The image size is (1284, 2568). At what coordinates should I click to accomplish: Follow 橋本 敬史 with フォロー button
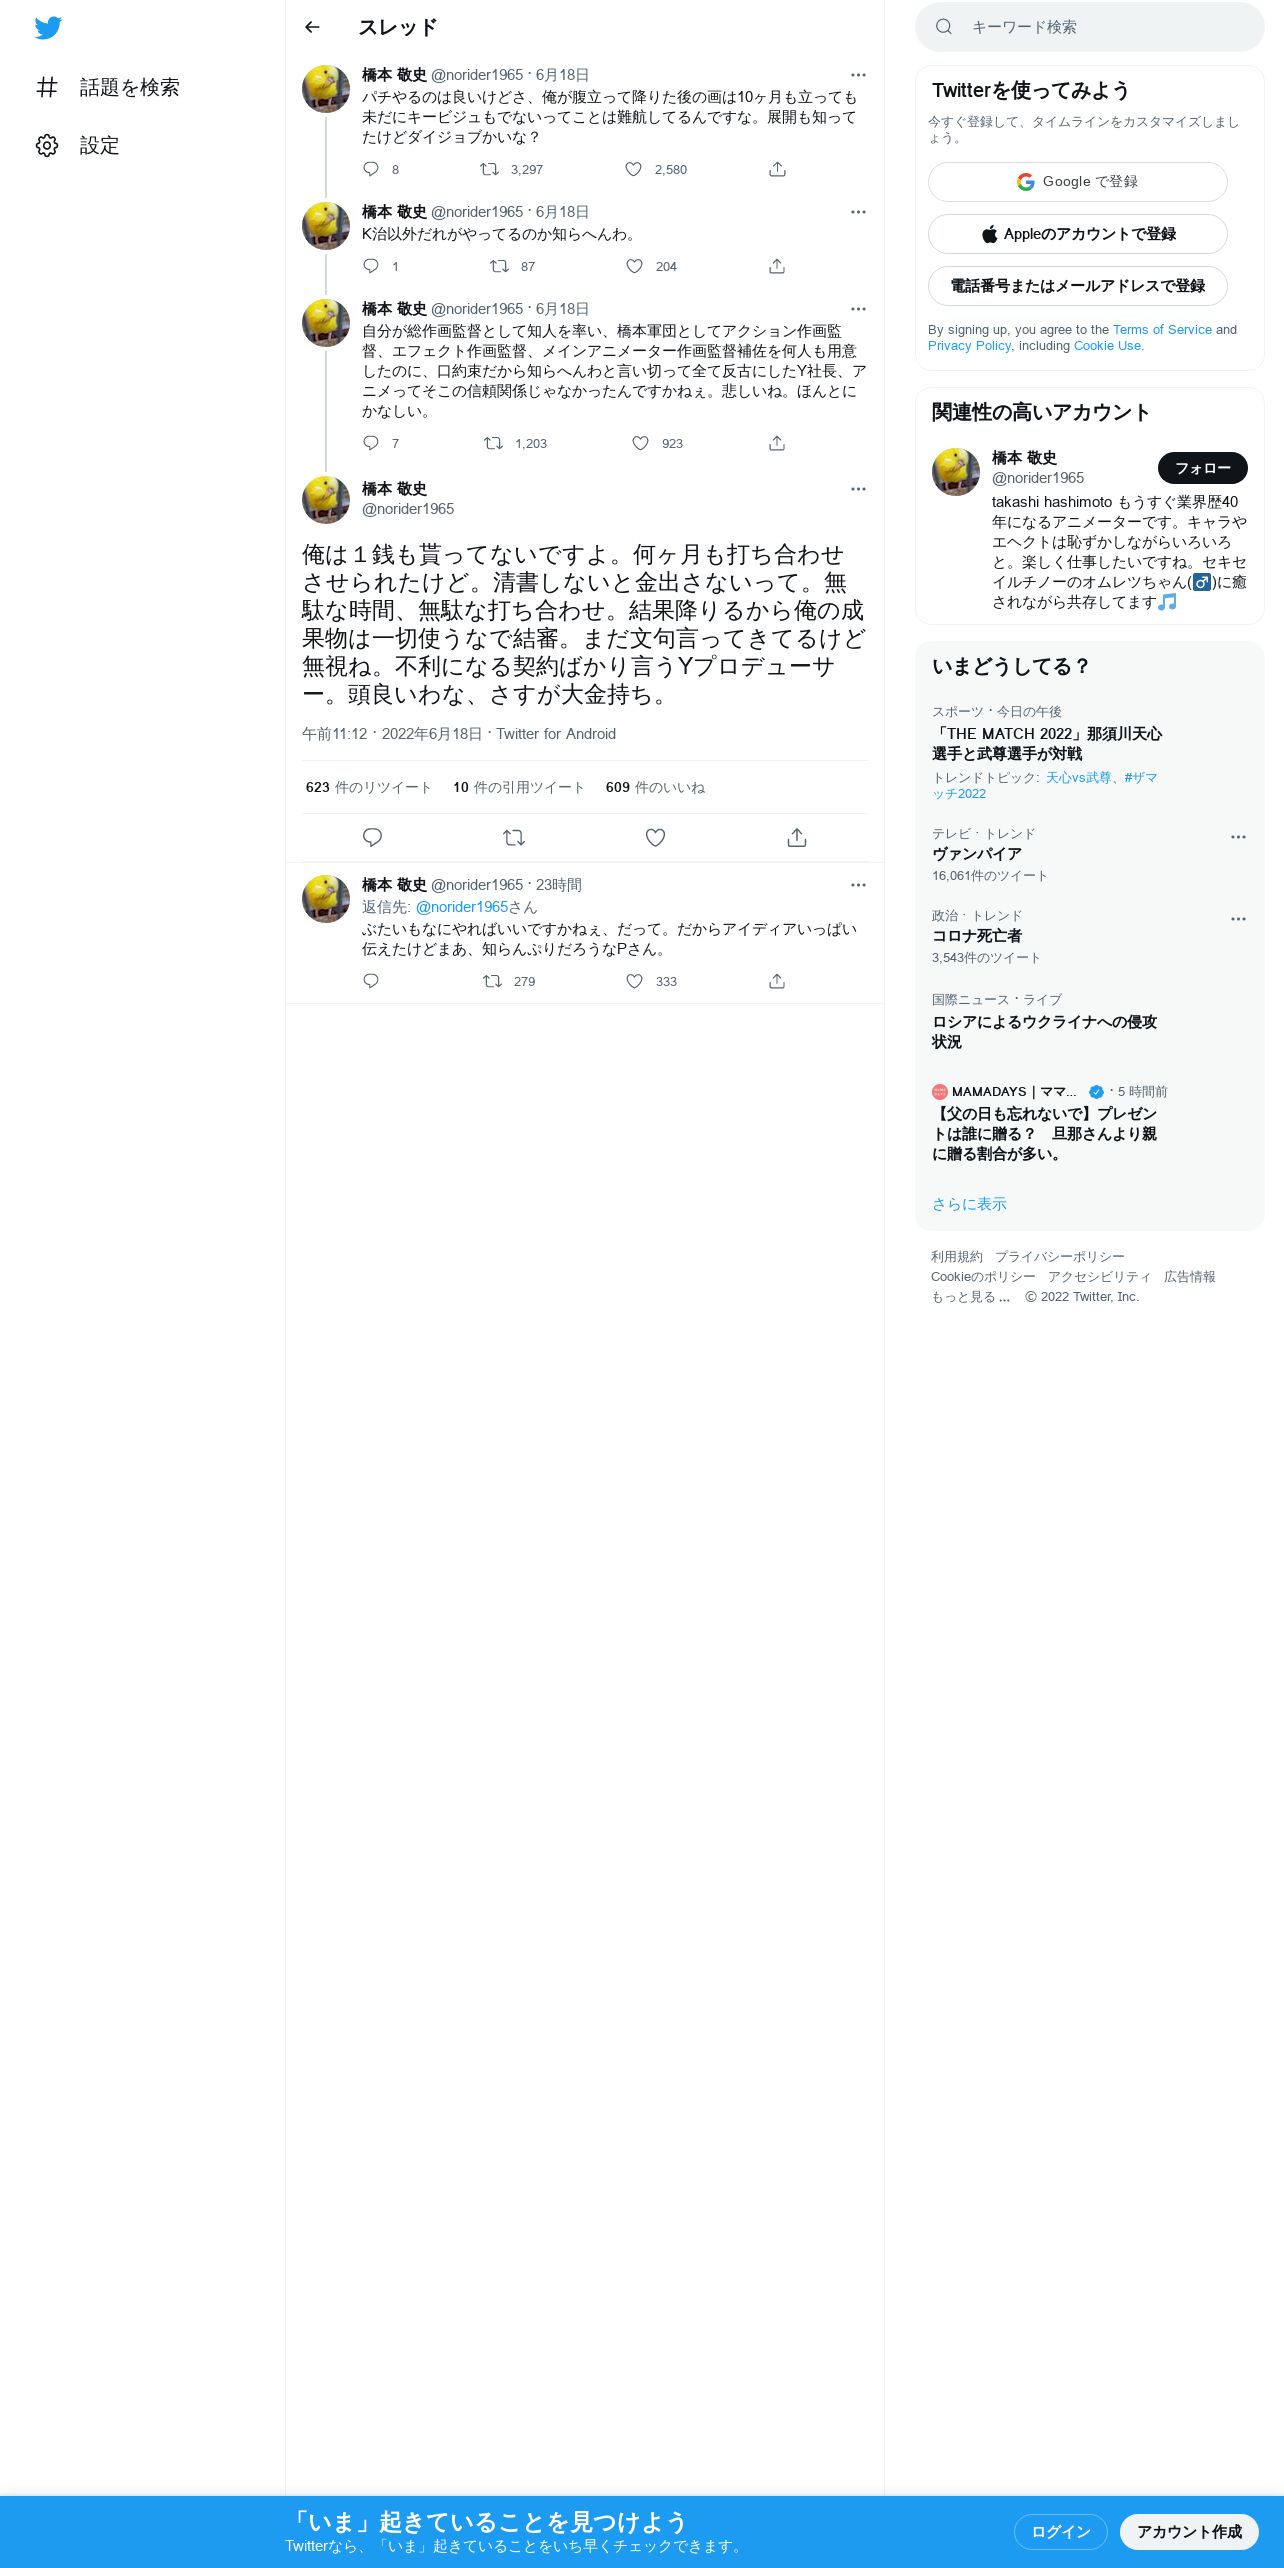[x=1203, y=468]
